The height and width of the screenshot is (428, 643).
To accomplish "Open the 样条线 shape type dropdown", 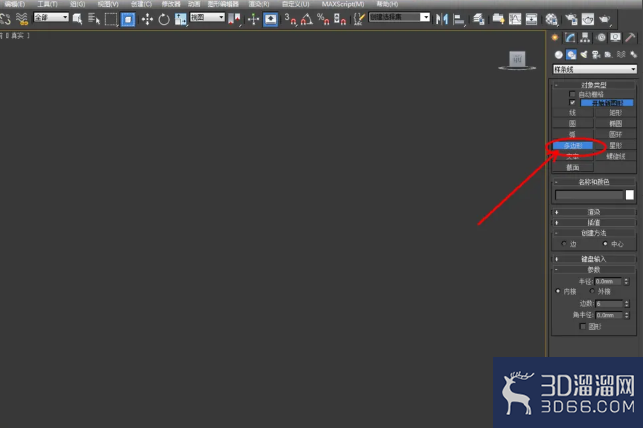I will click(595, 69).
